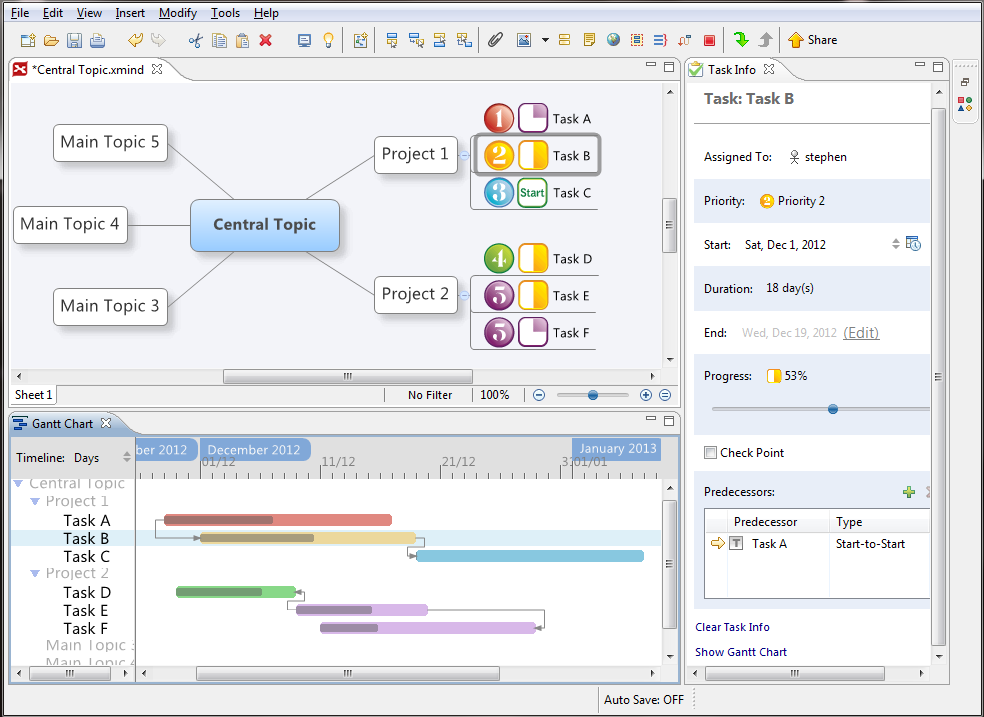This screenshot has width=984, height=717.
Task: Click the light bulb icon in the toolbar
Action: click(327, 40)
